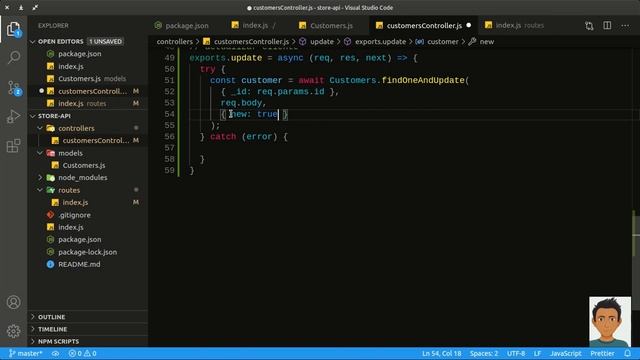The height and width of the screenshot is (360, 640).
Task: Click controllers breadcrumb segment
Action: tap(174, 42)
